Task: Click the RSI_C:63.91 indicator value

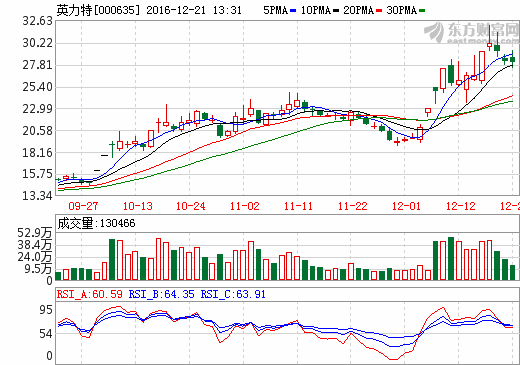Action: point(233,294)
